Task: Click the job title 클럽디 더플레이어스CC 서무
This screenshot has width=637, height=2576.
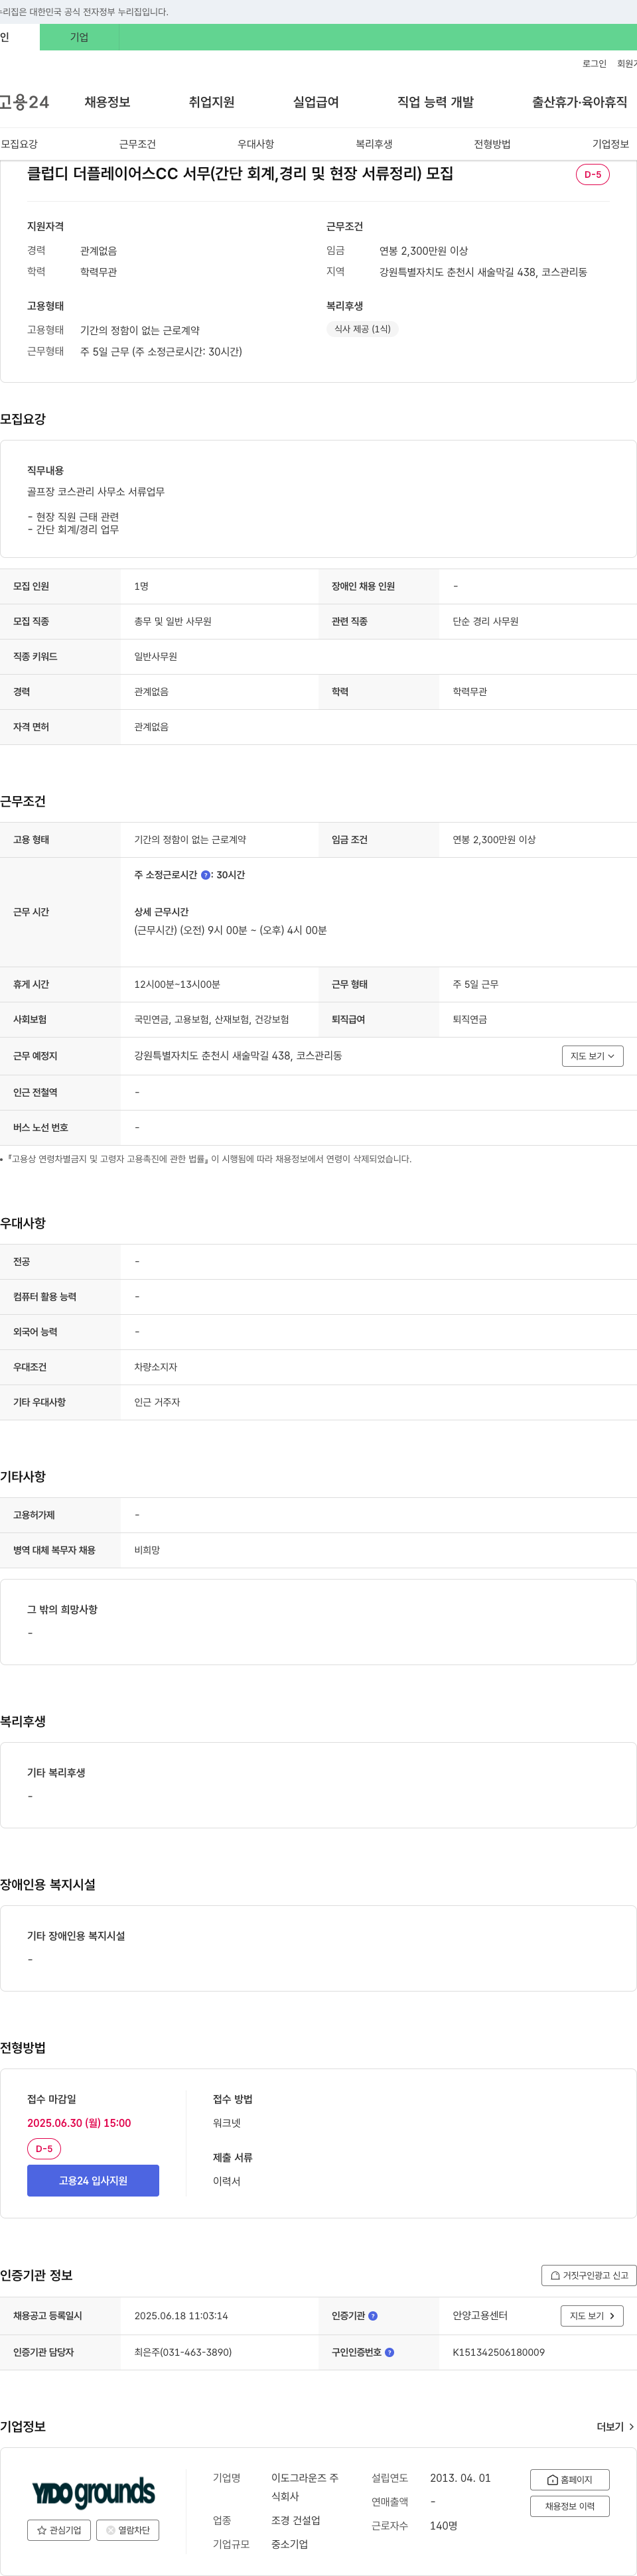Action: [x=240, y=173]
